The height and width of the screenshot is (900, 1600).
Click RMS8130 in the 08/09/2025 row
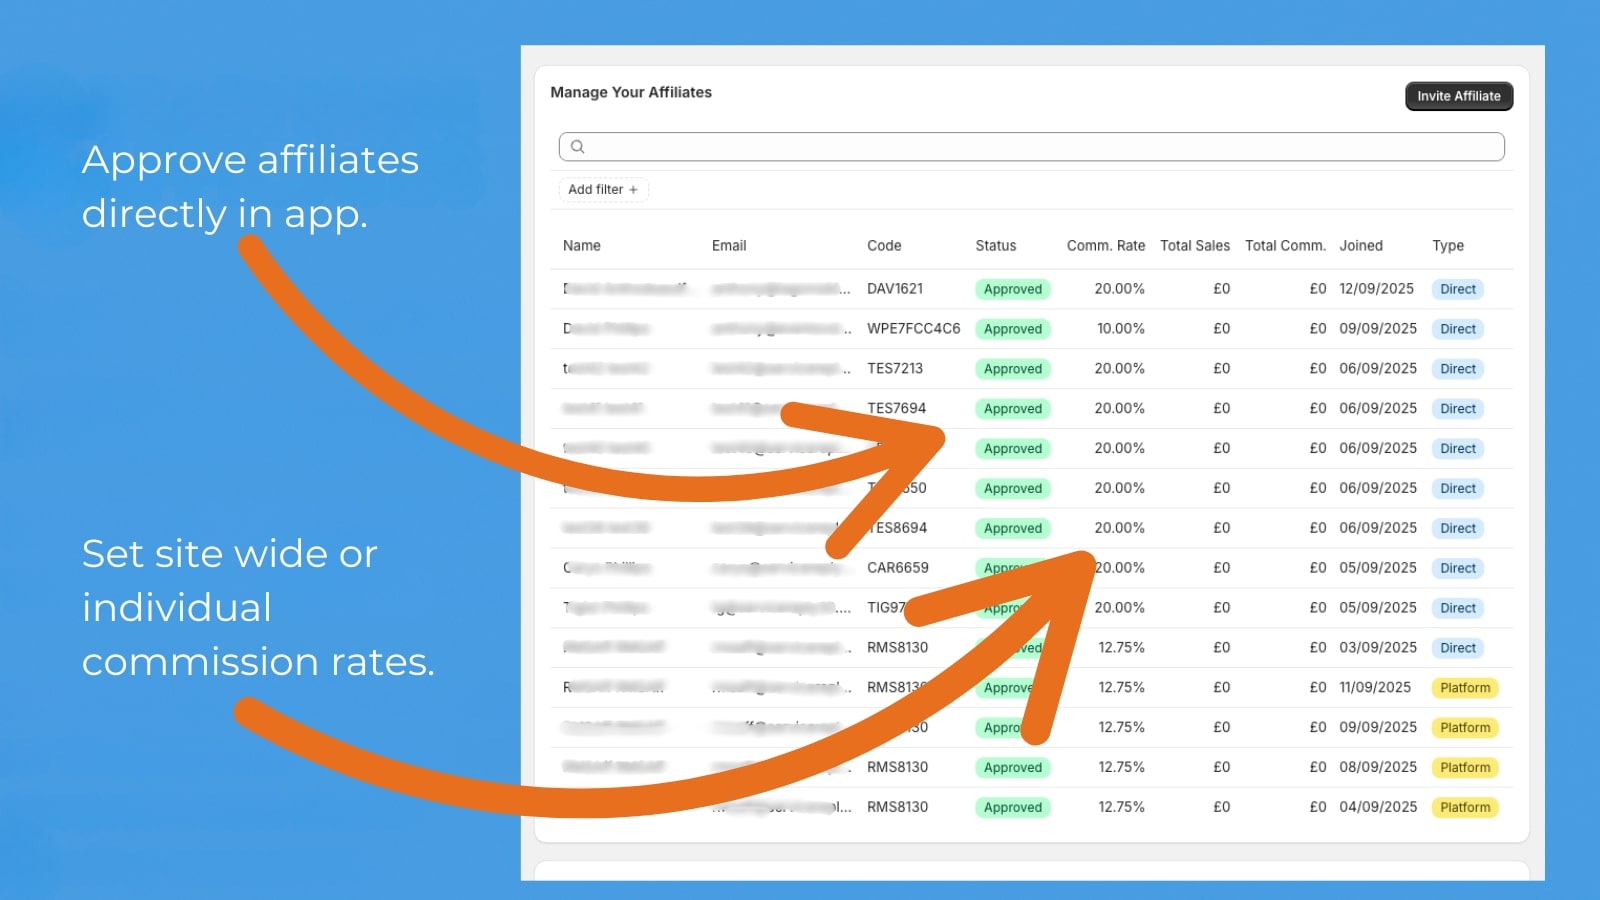pos(897,768)
